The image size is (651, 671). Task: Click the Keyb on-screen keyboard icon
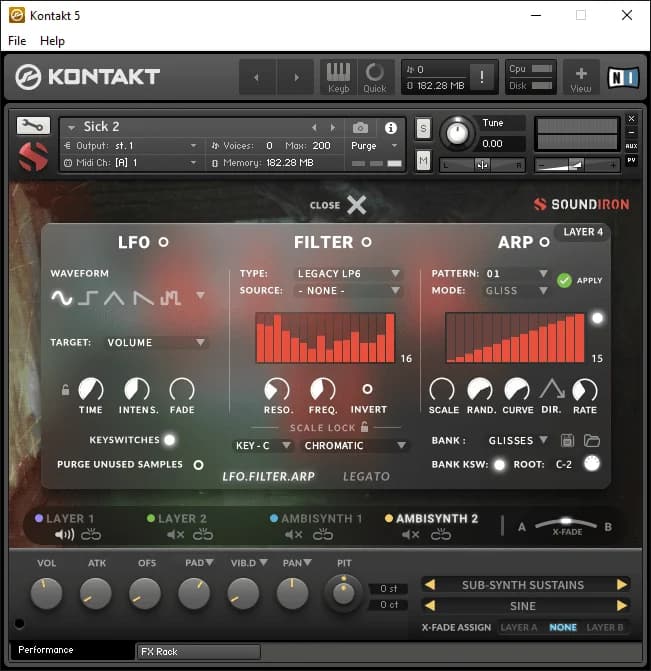pyautogui.click(x=339, y=76)
